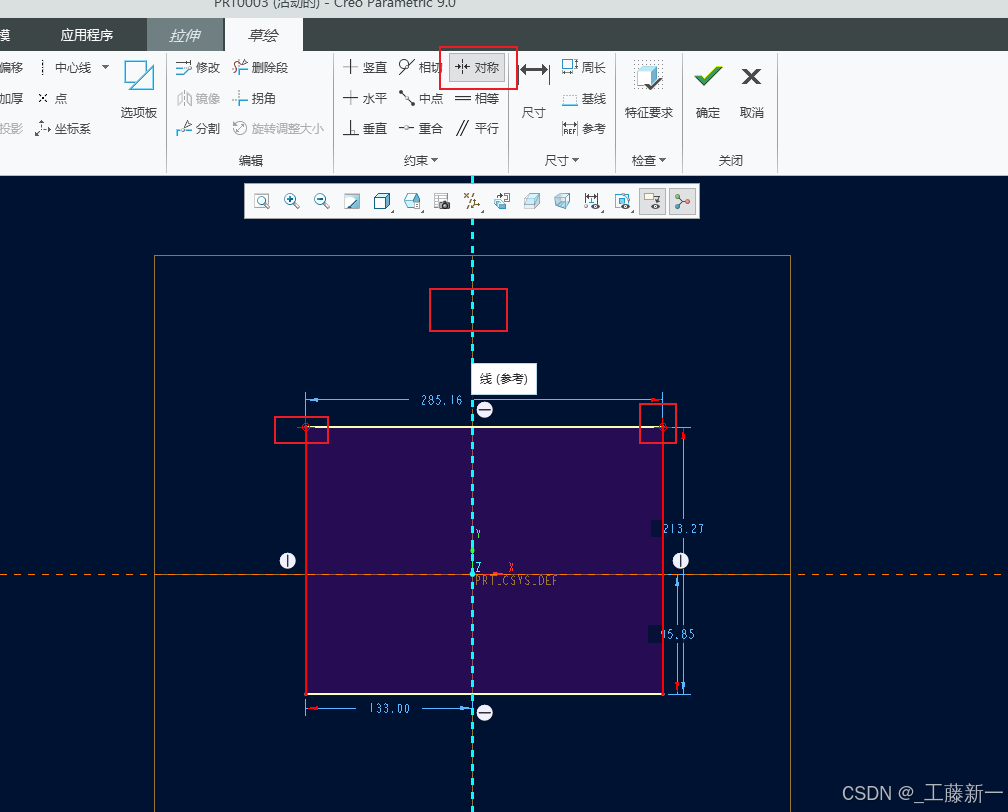Select the Midpoint (中点) constraint
The width and height of the screenshot is (1008, 812).
point(421,98)
